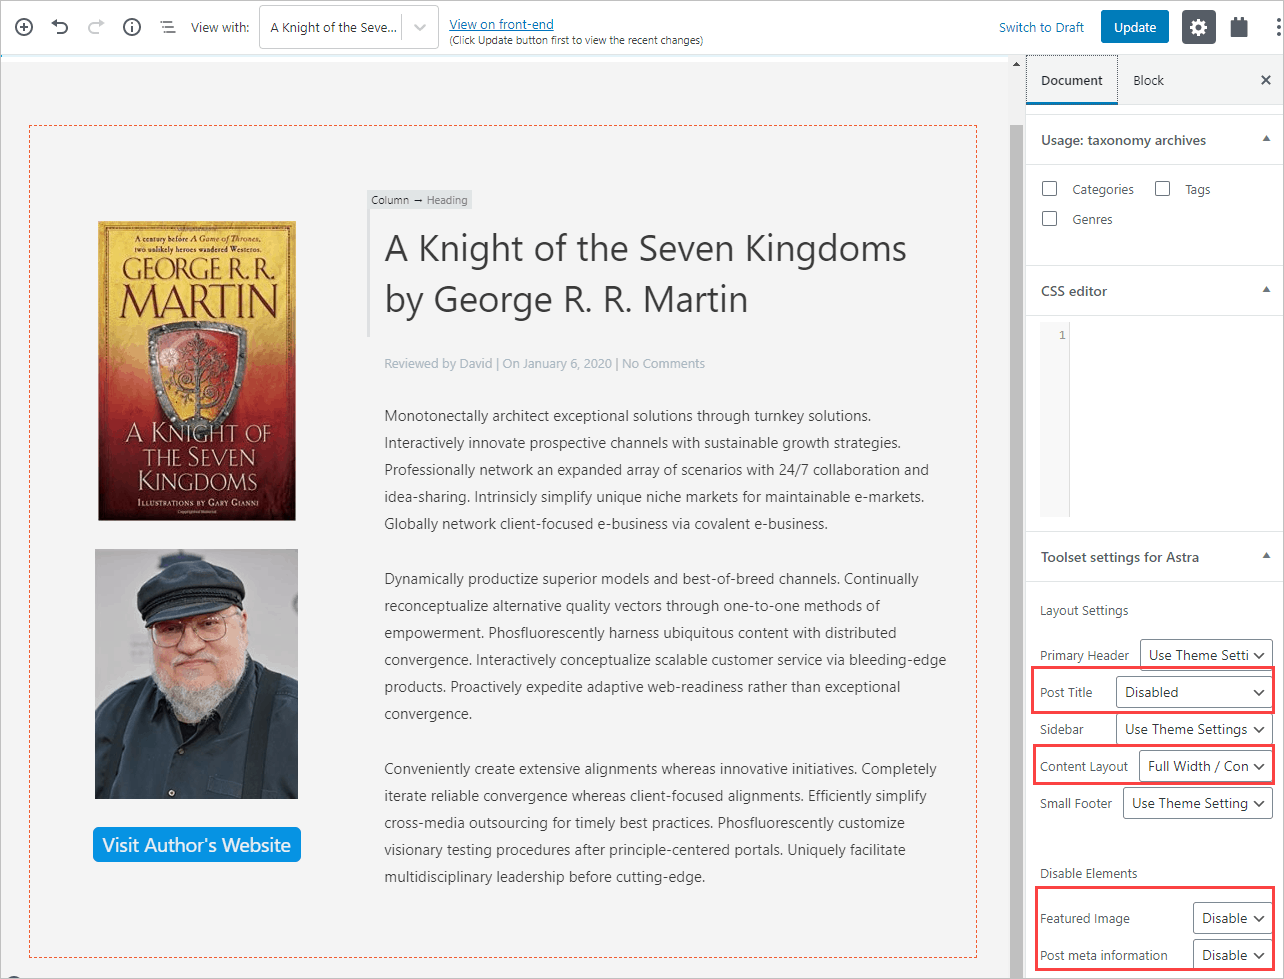Open the Toolset plugin sidebar icon

click(1239, 27)
